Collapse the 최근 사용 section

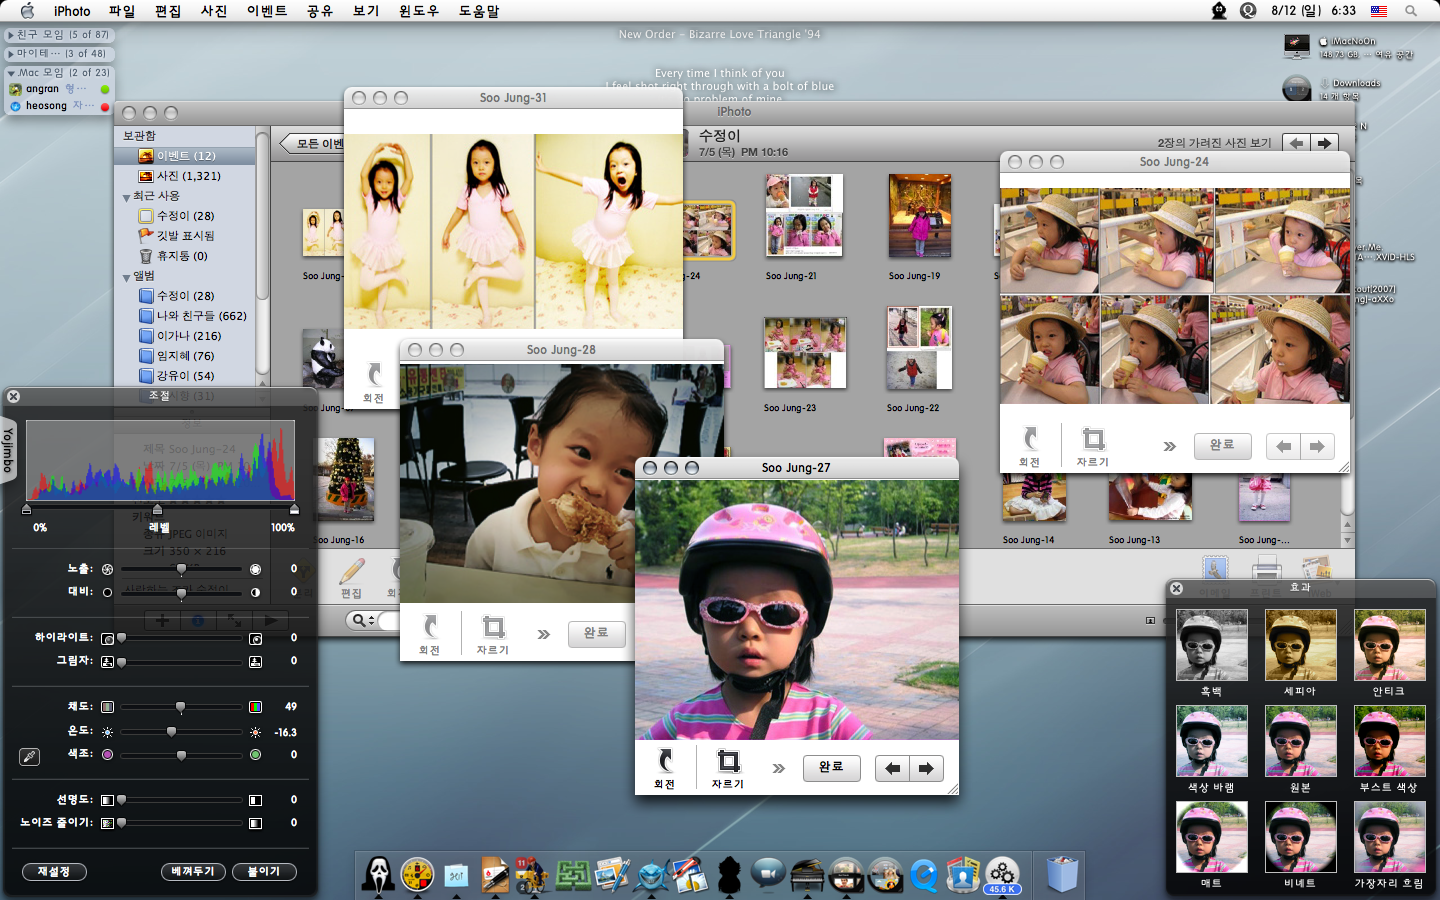click(x=126, y=197)
